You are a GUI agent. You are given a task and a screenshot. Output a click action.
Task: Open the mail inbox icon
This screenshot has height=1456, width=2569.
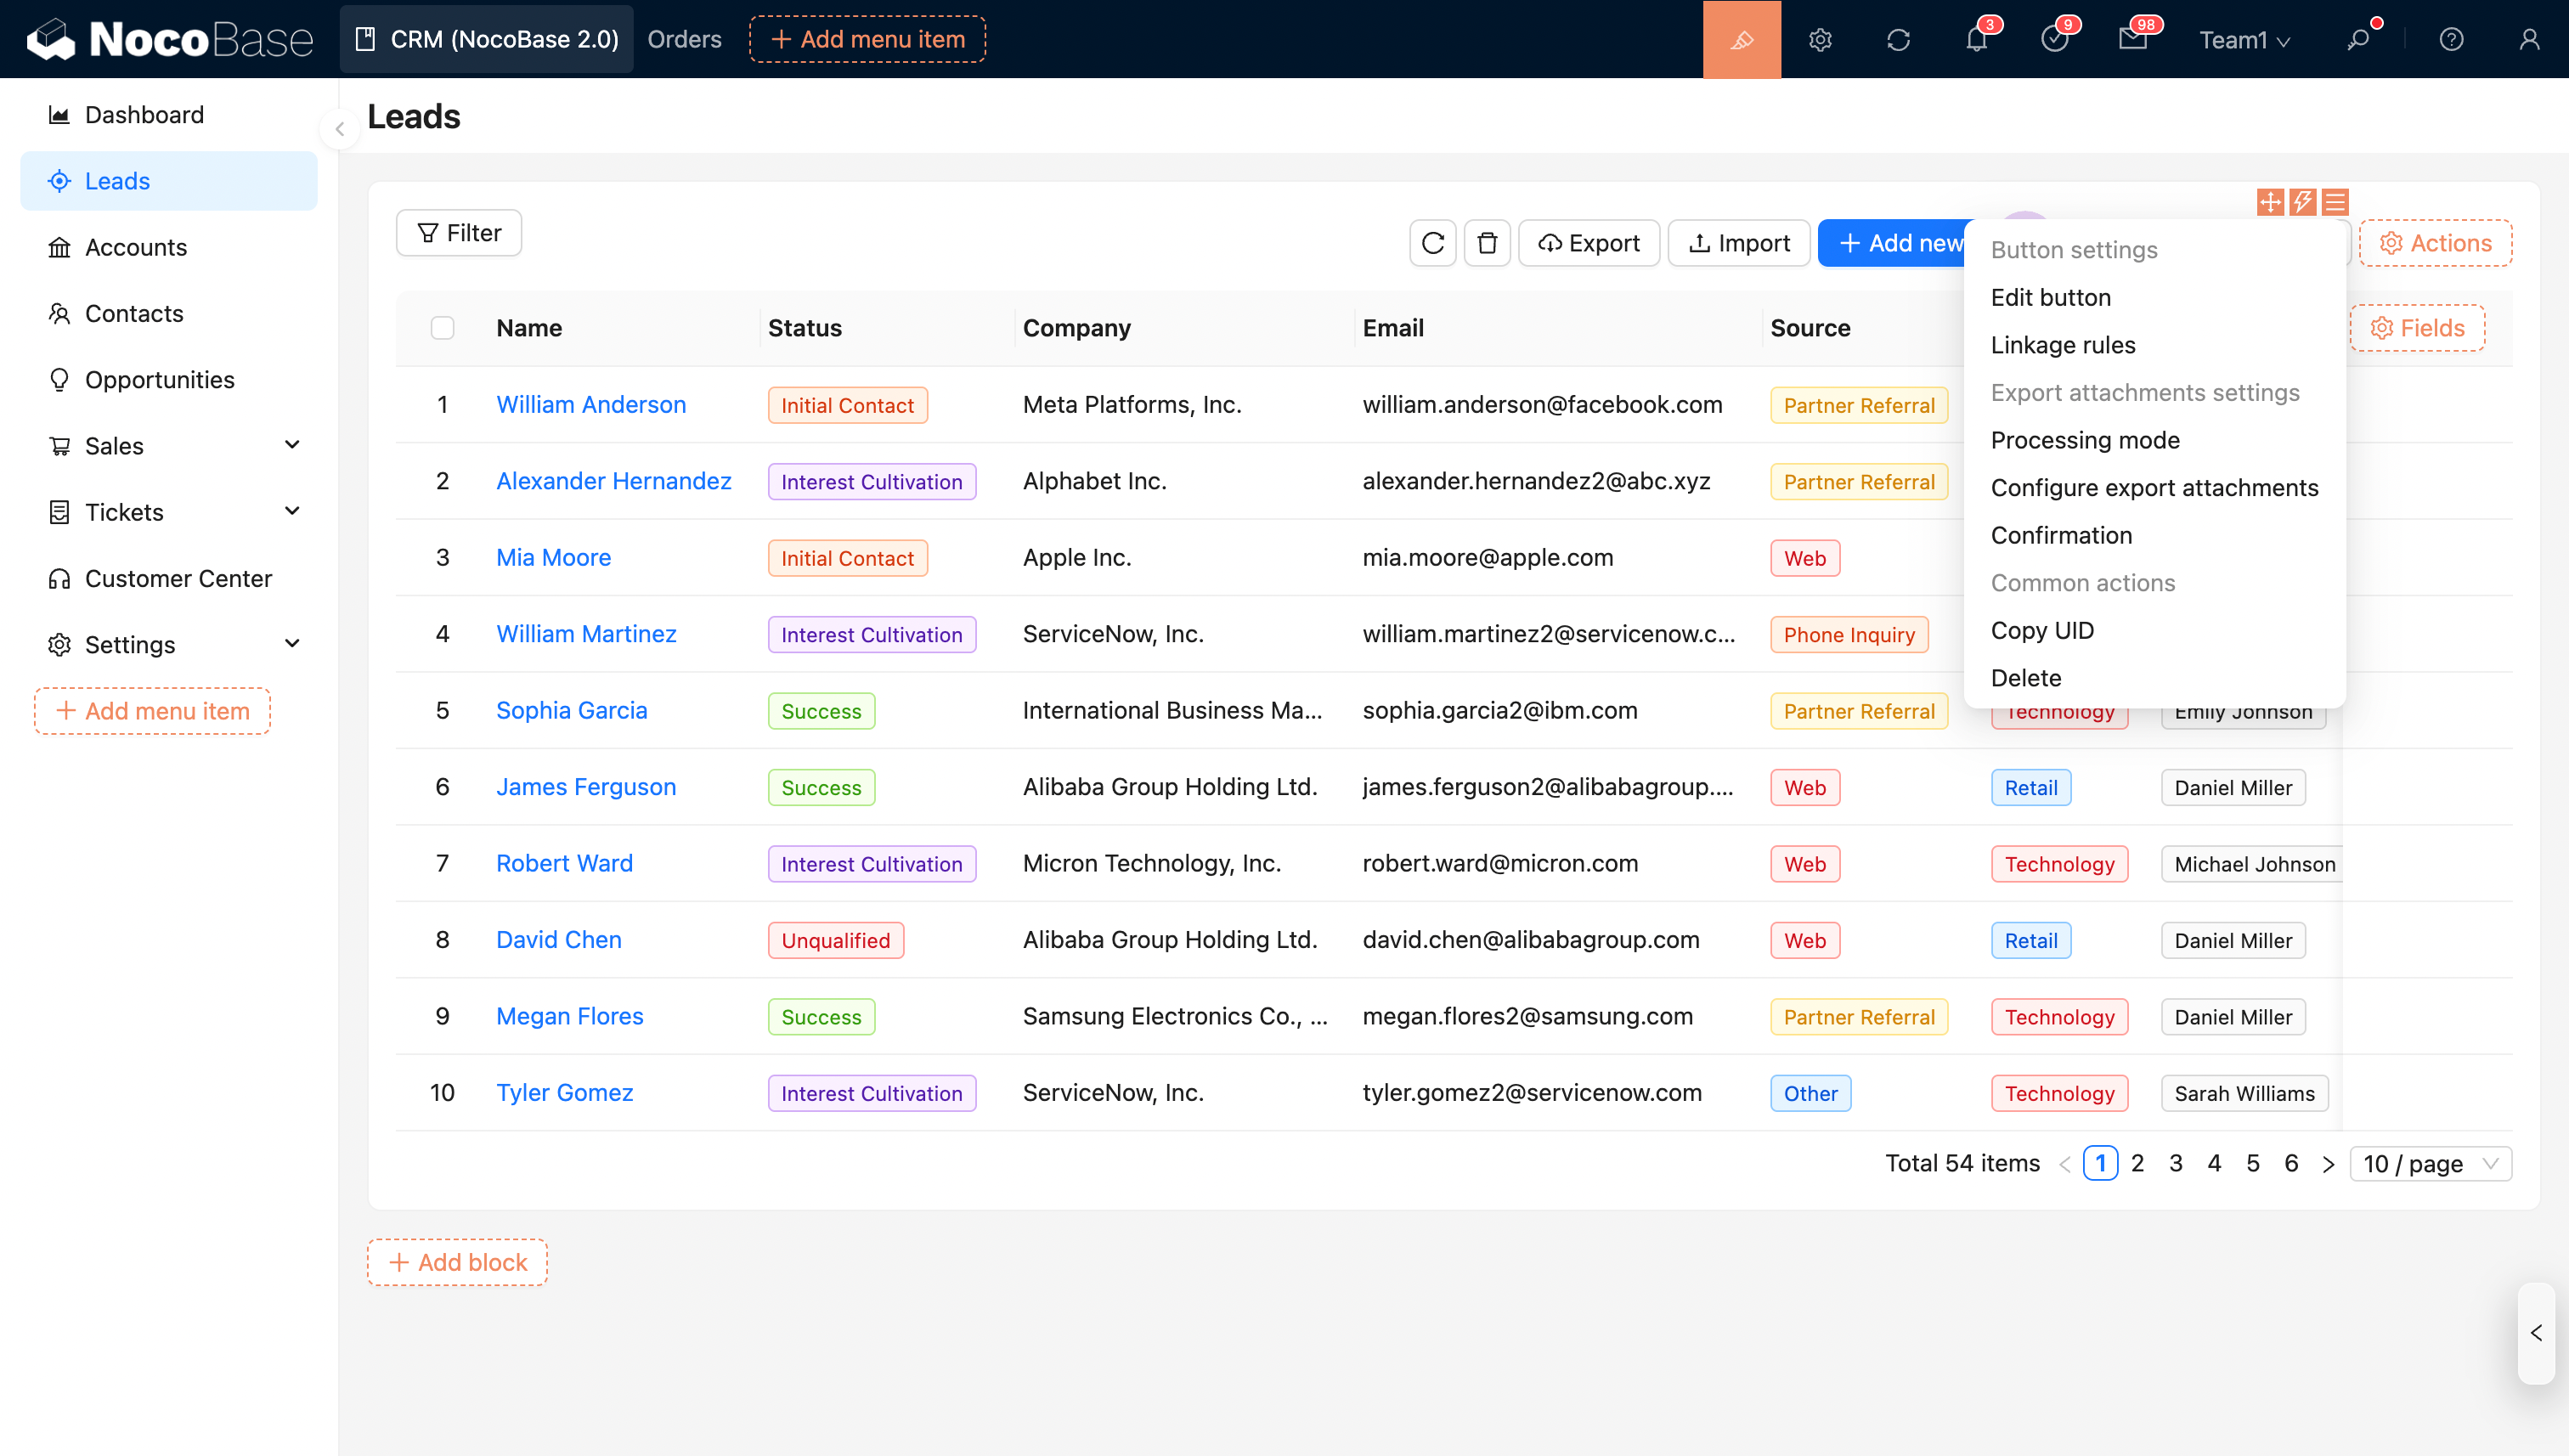click(2132, 40)
